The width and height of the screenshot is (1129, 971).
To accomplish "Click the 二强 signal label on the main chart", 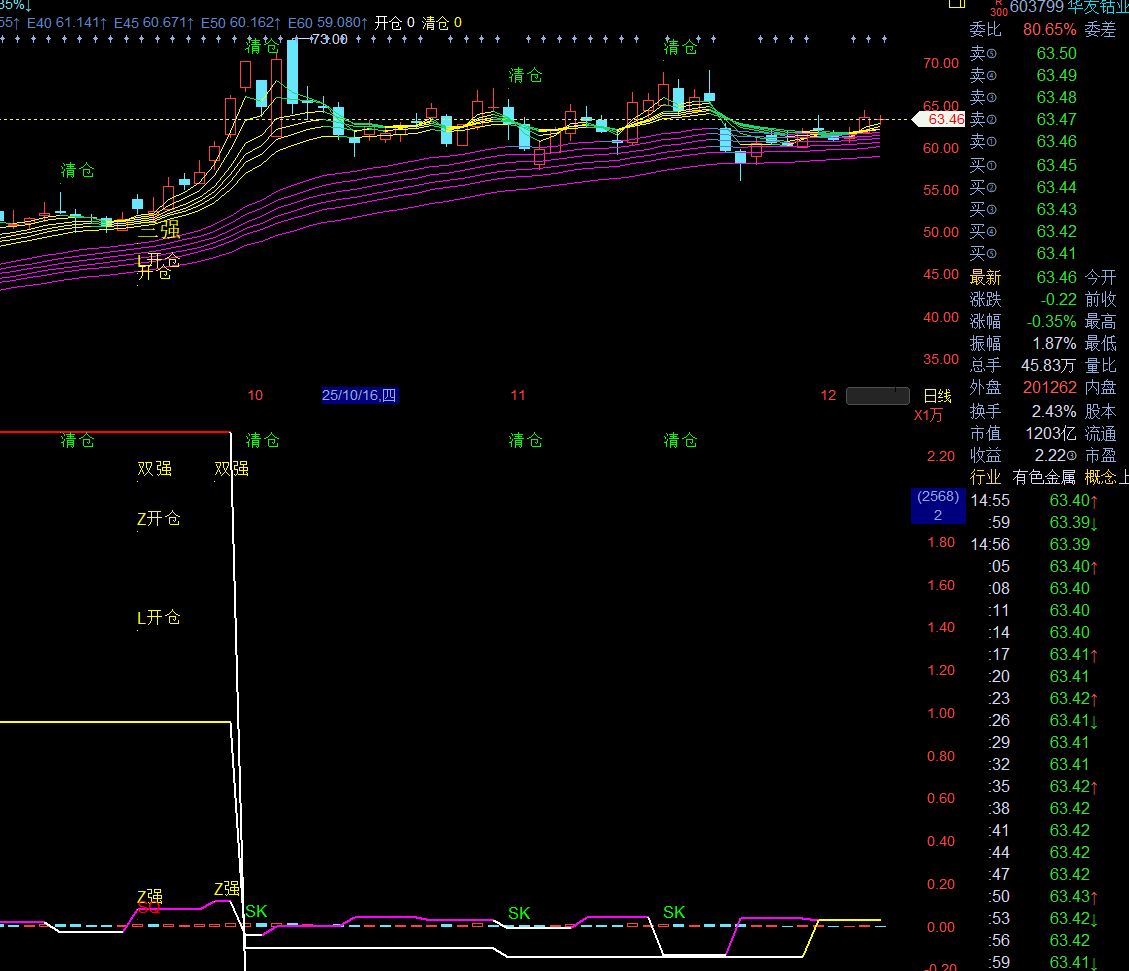I will pyautogui.click(x=159, y=230).
